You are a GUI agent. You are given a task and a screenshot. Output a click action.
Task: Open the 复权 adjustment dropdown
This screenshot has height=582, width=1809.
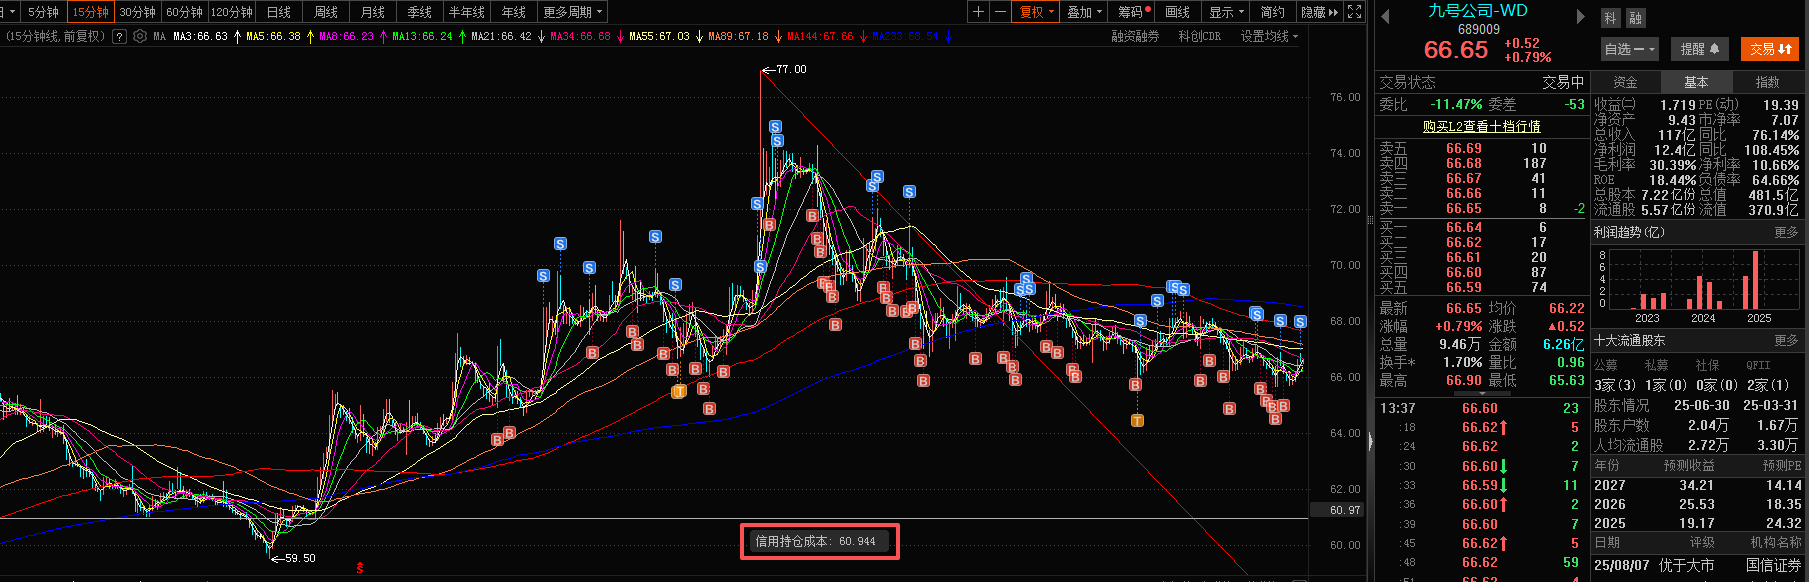pos(1037,12)
